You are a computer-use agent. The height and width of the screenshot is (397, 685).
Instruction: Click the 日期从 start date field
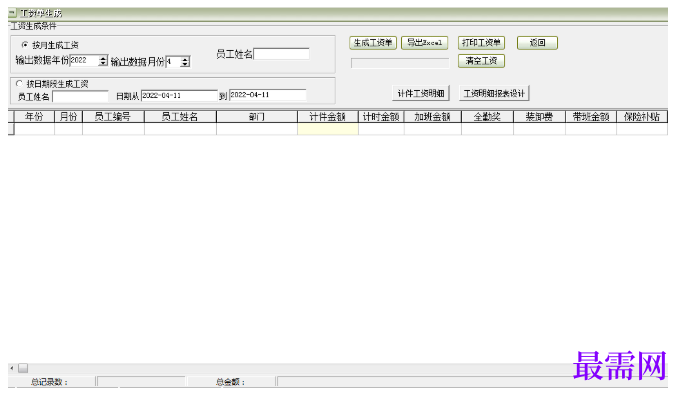(x=179, y=96)
